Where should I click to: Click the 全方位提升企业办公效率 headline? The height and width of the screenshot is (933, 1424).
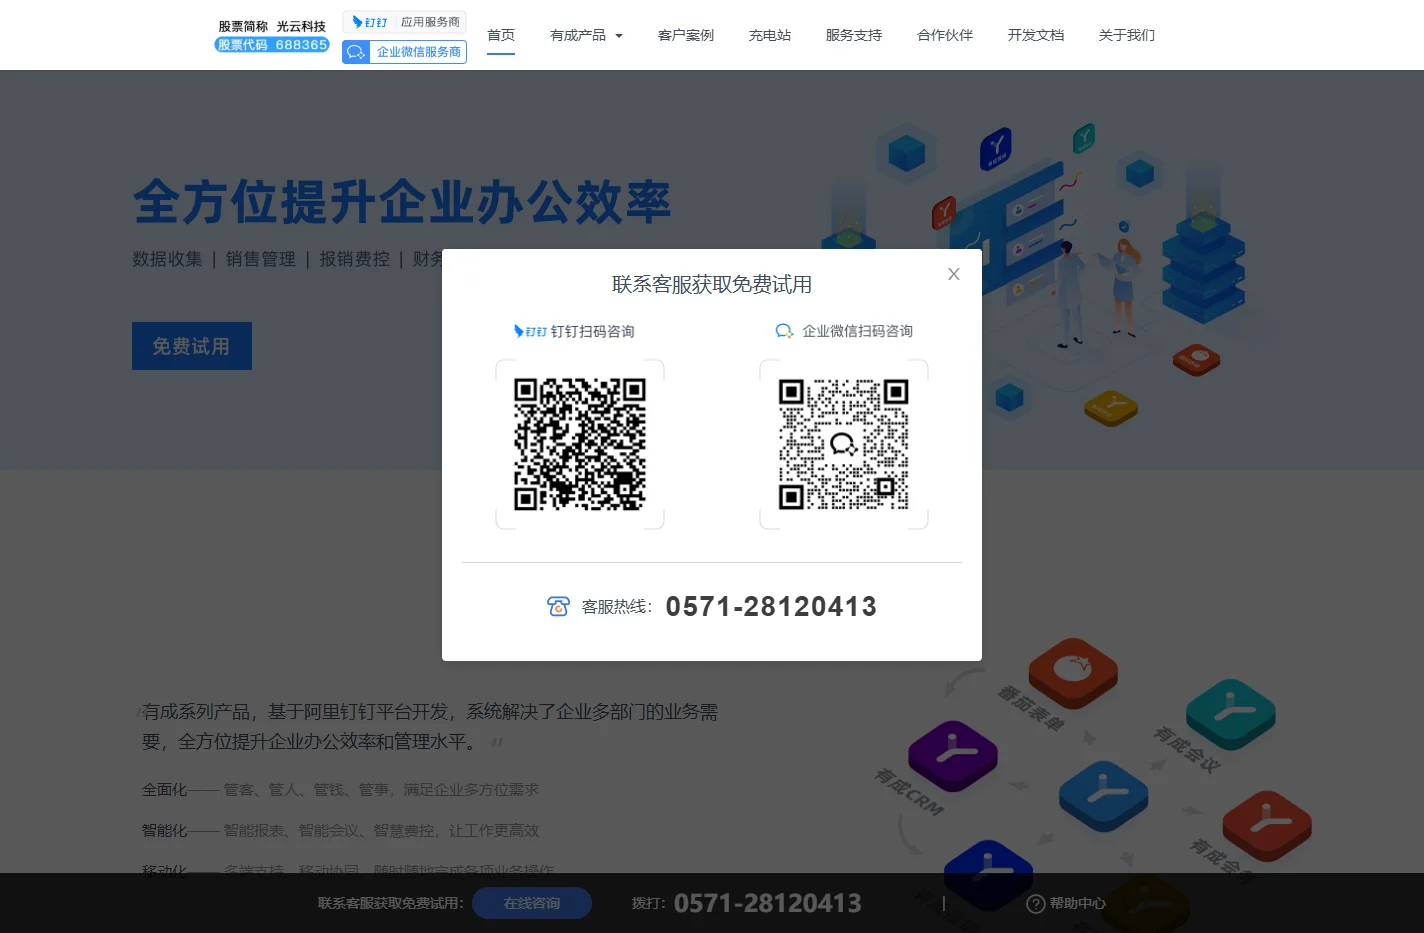[x=402, y=203]
